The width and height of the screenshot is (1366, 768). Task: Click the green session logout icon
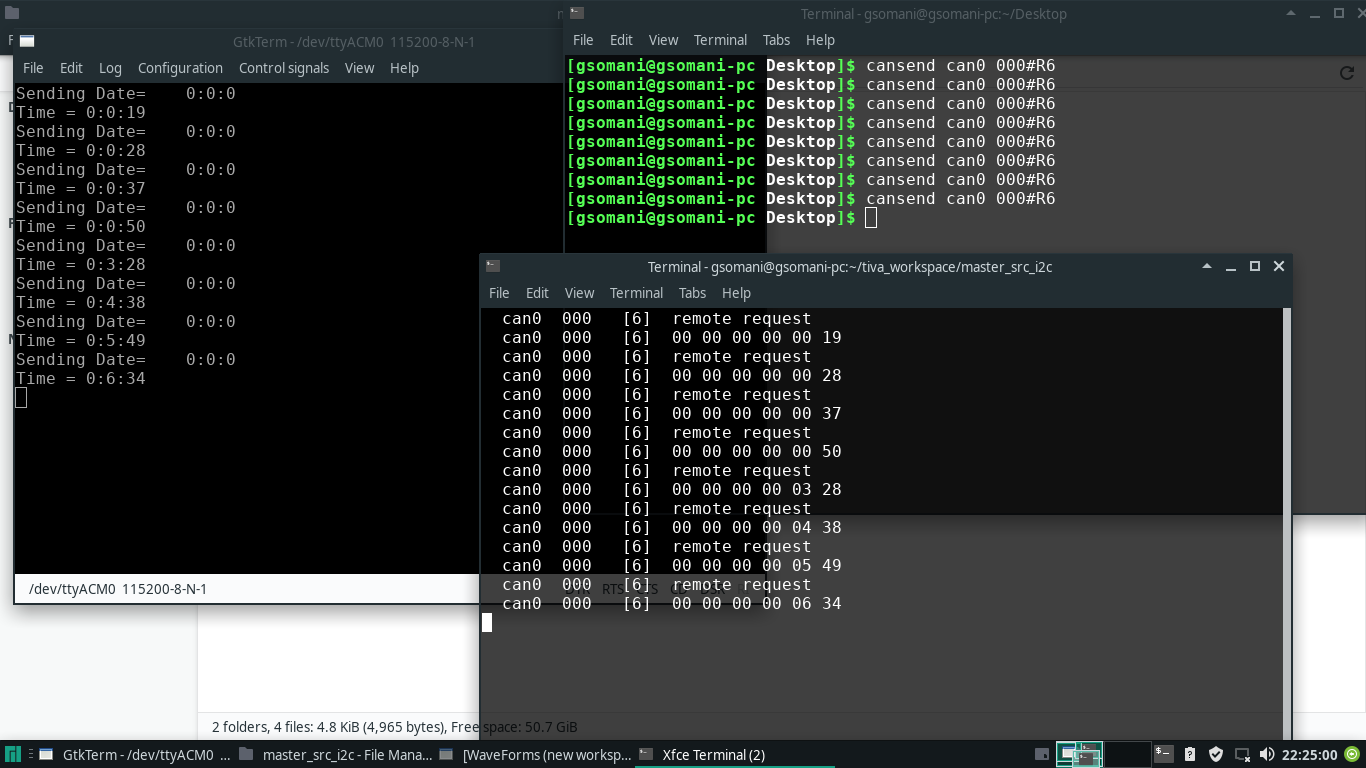point(1352,755)
